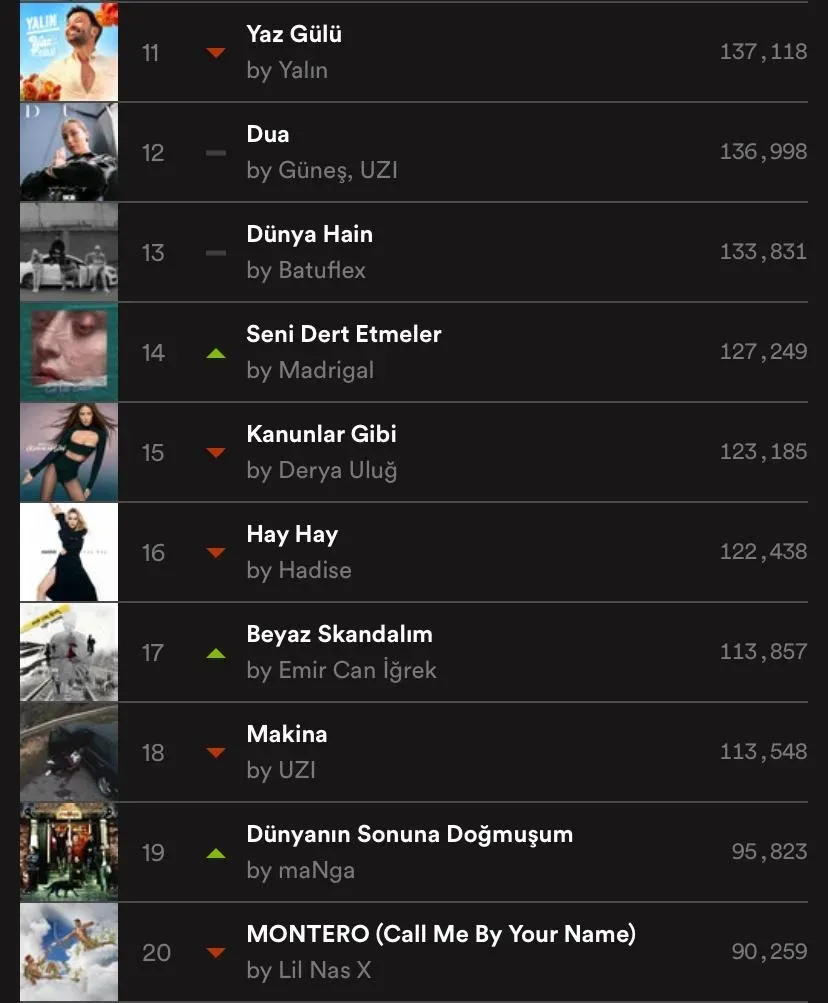
Task: Select rank number 19 in the chart
Action: click(x=154, y=853)
